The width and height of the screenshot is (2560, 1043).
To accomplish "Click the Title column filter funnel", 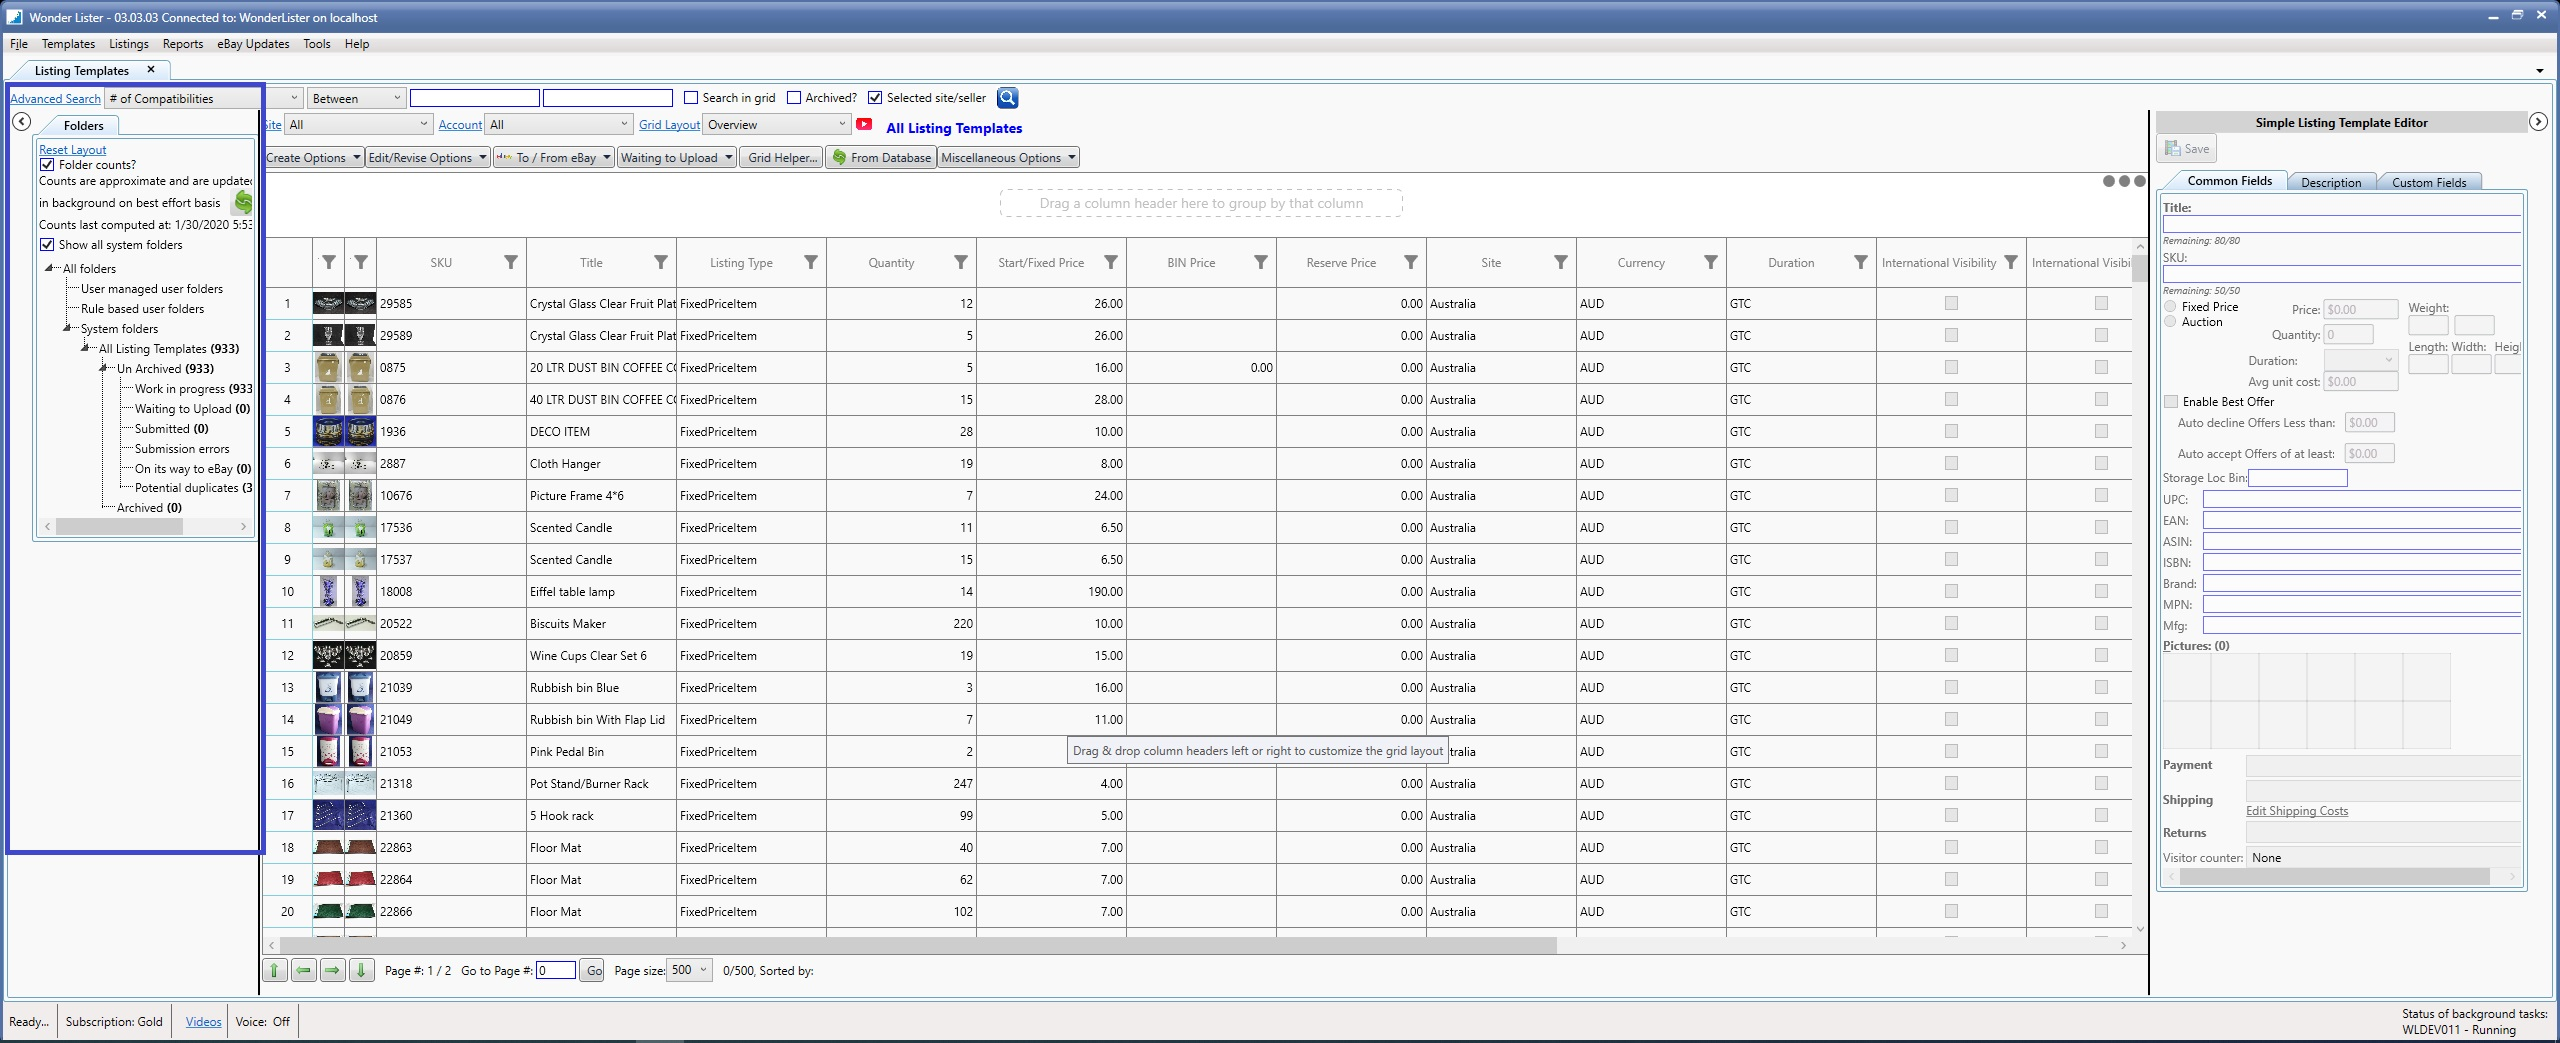I will pyautogui.click(x=661, y=263).
